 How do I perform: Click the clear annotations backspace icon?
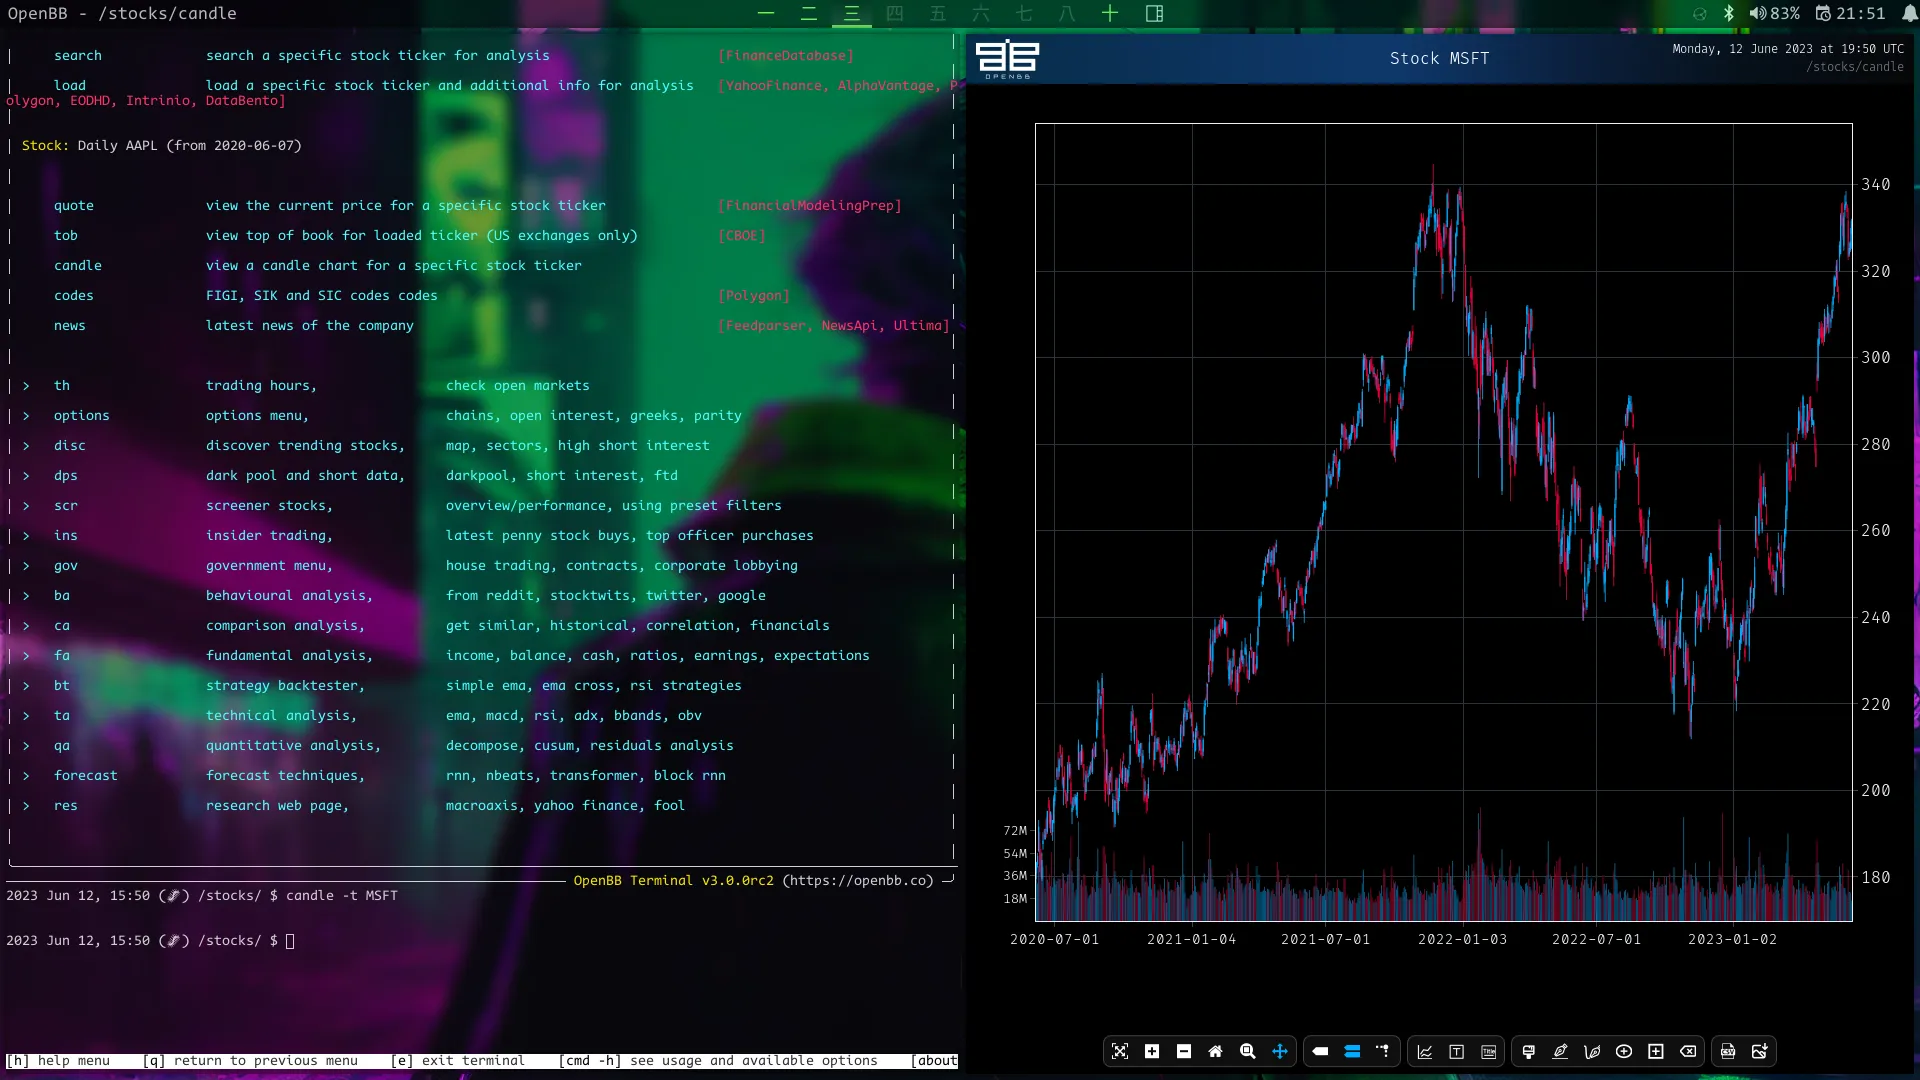click(1688, 1051)
